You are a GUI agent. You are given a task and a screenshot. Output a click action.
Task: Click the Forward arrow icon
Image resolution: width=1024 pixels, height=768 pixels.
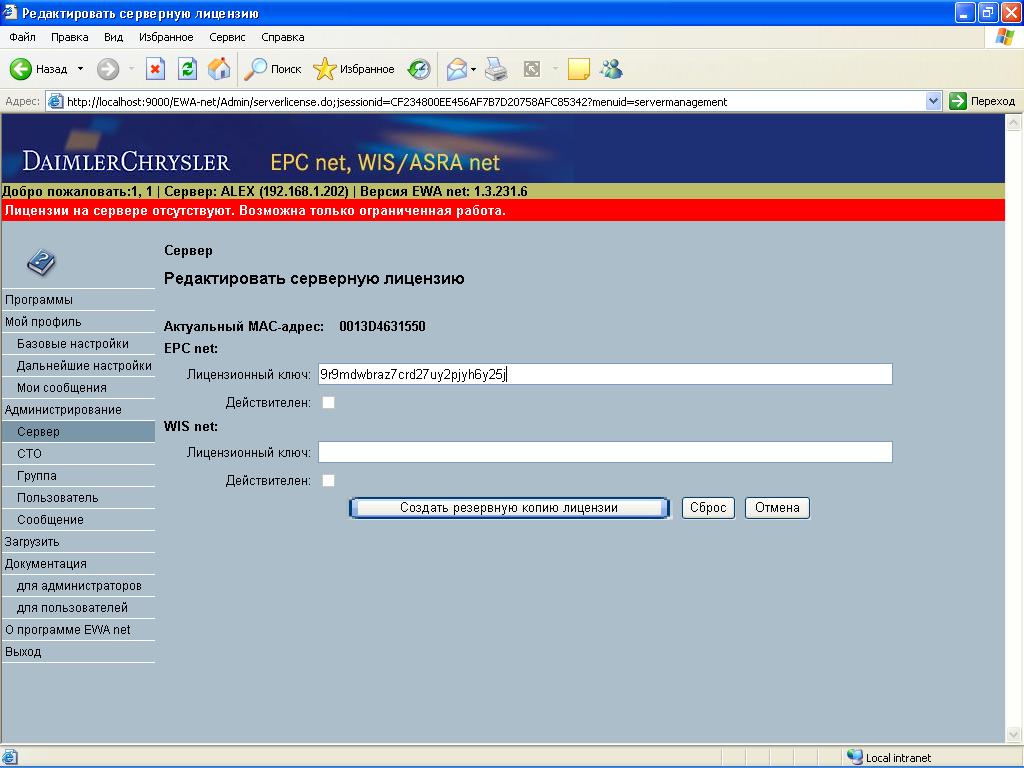coord(108,69)
